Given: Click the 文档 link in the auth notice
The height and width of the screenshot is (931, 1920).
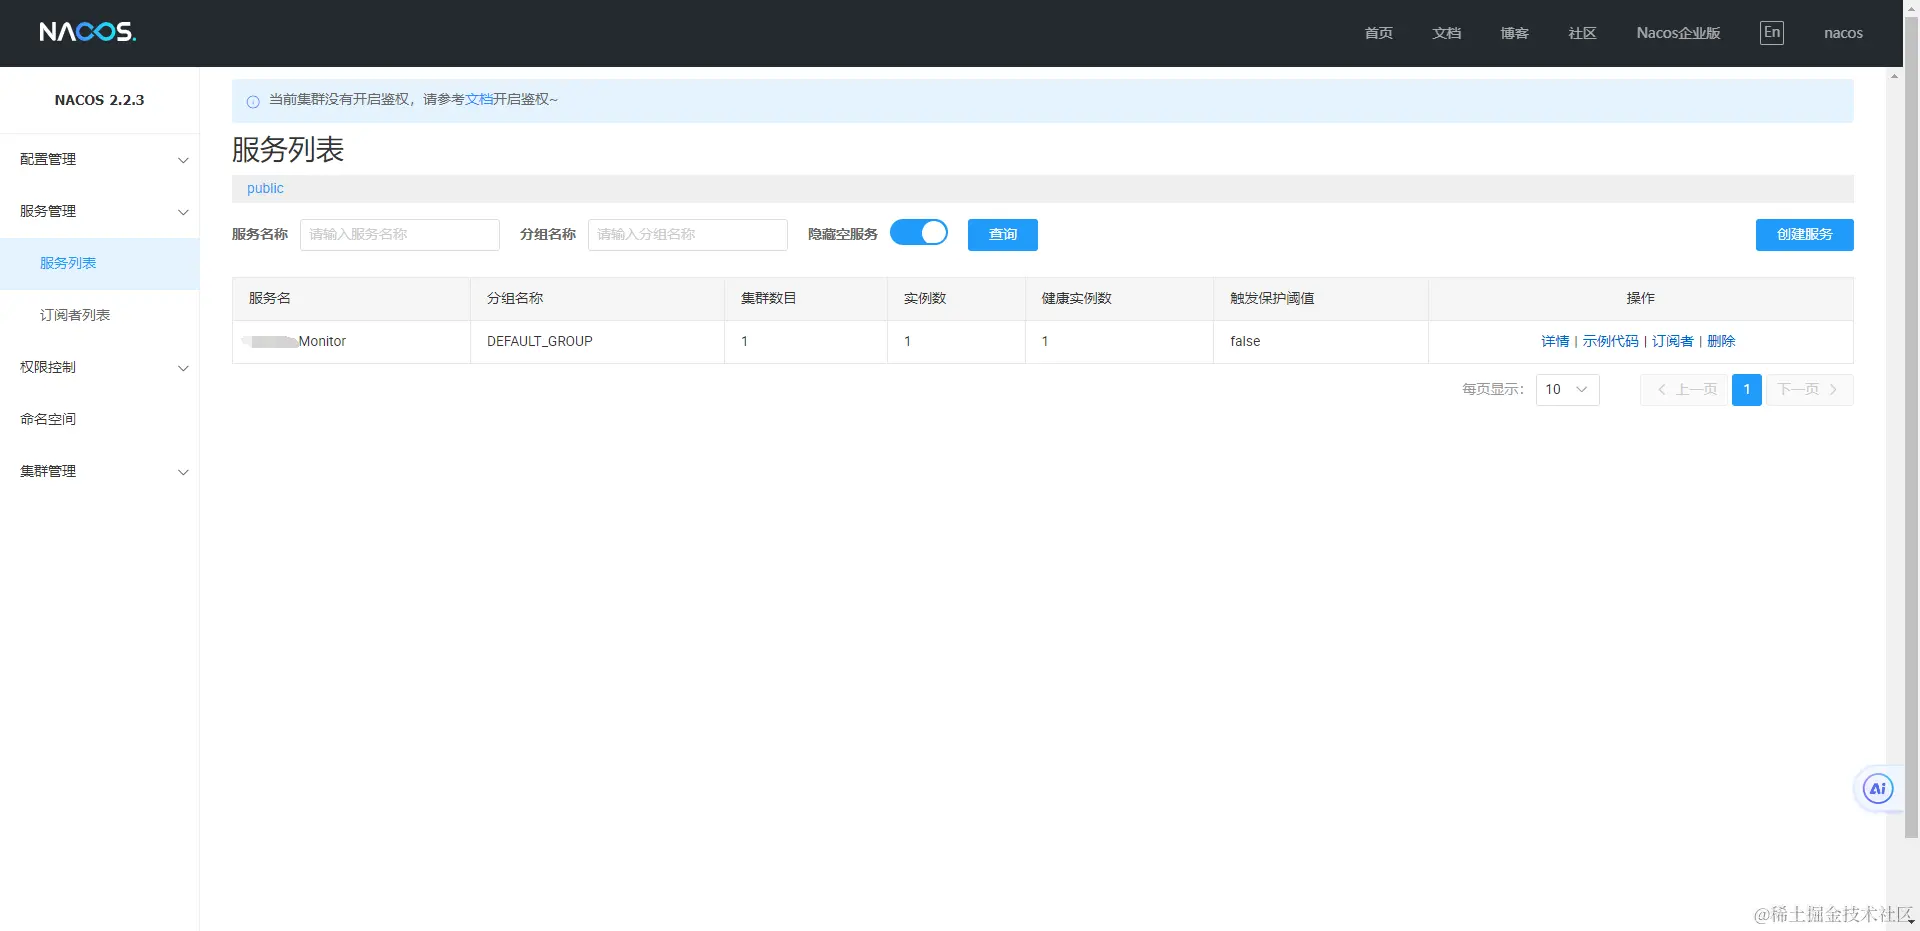Looking at the screenshot, I should (x=479, y=99).
